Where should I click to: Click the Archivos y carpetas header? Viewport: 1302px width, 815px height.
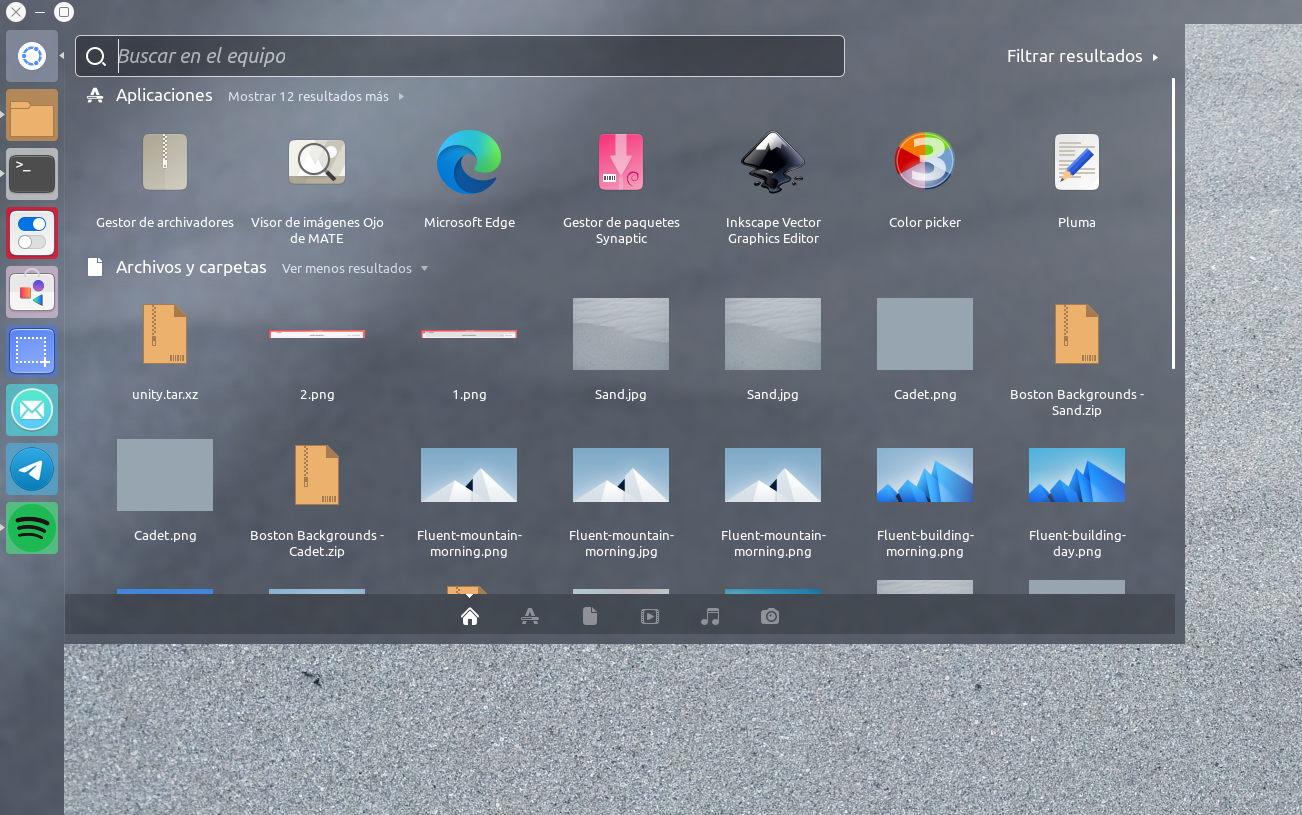coord(191,268)
